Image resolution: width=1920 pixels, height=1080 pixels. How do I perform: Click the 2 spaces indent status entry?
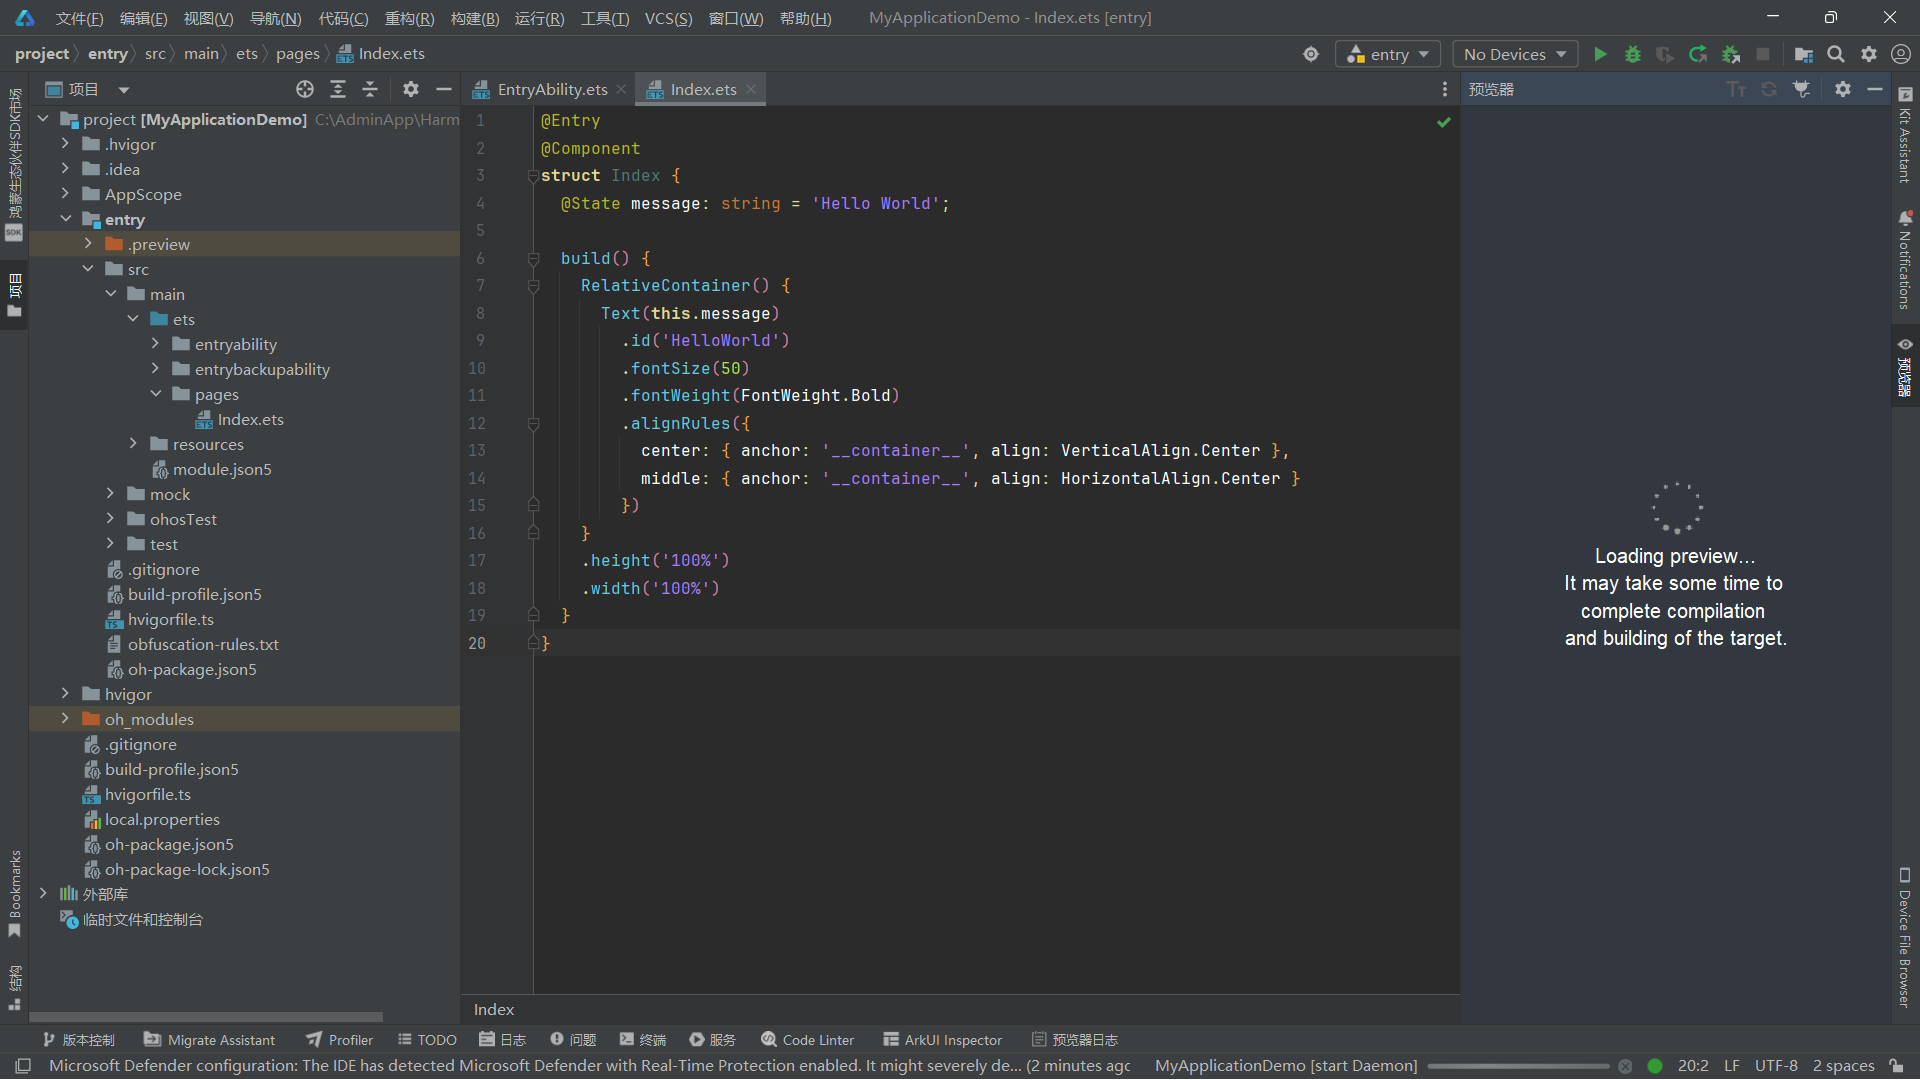[x=1843, y=1066]
